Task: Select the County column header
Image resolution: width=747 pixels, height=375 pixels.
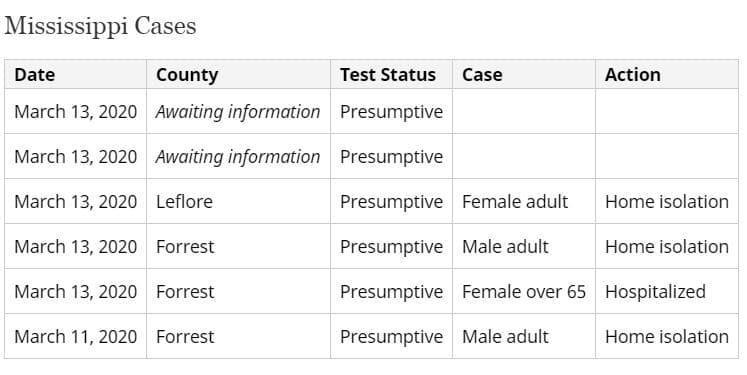Action: [238, 74]
